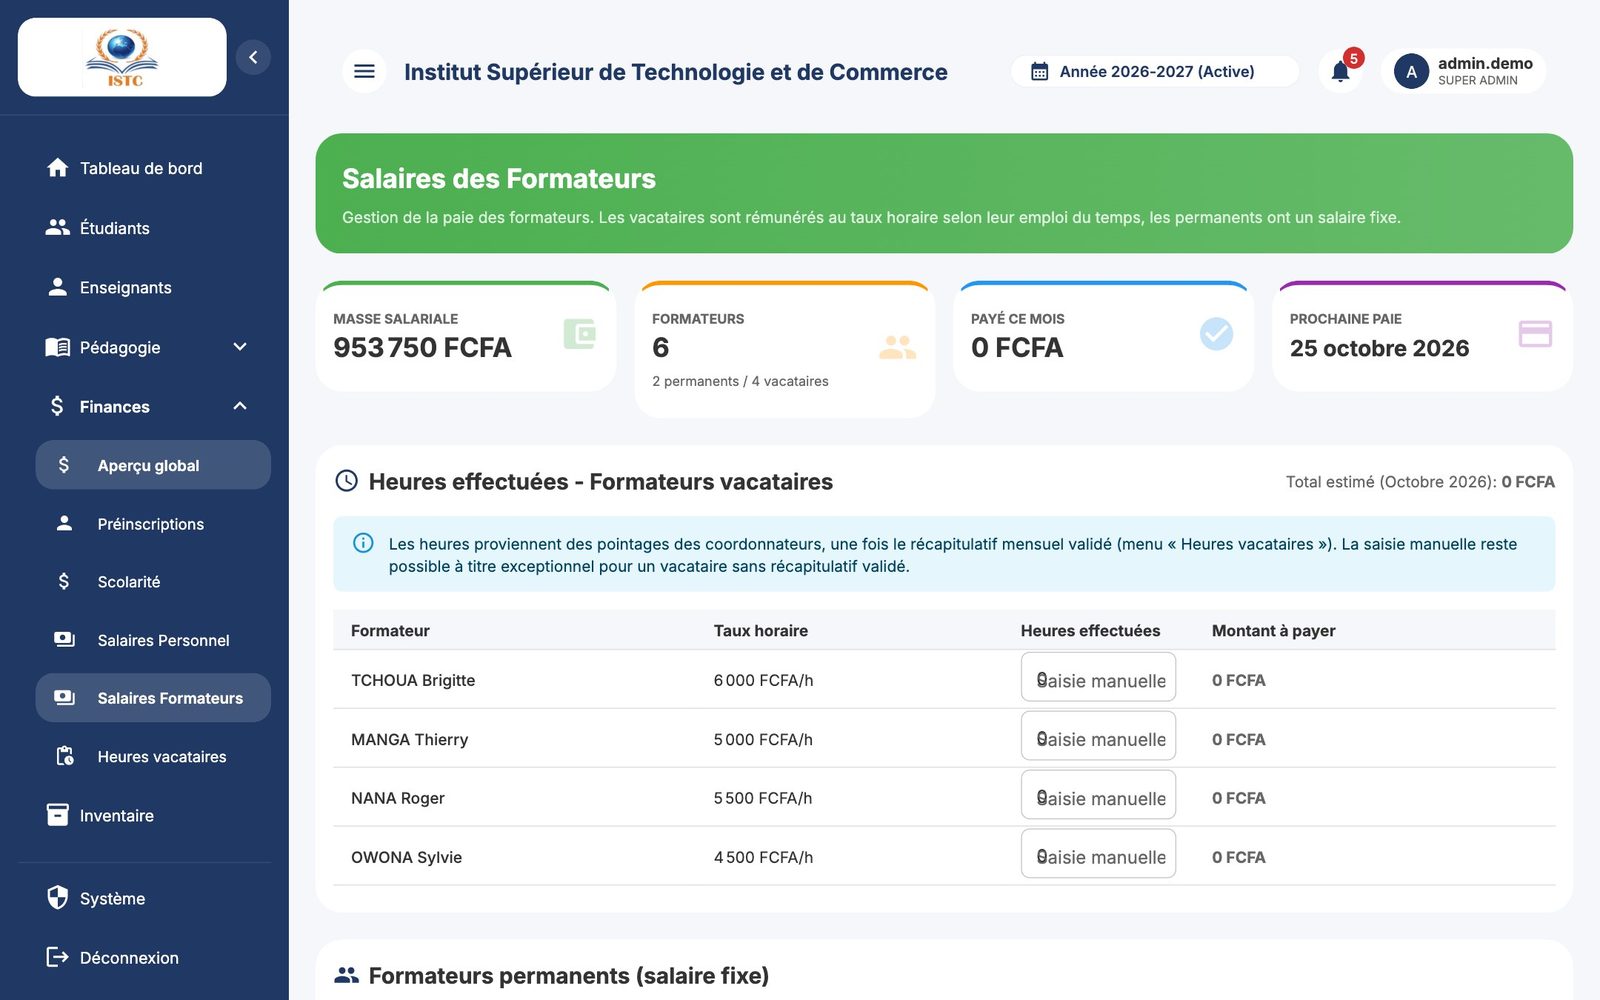Click the "953 750 FCFA" amount
Screen dimensions: 1600x1000
coord(422,348)
